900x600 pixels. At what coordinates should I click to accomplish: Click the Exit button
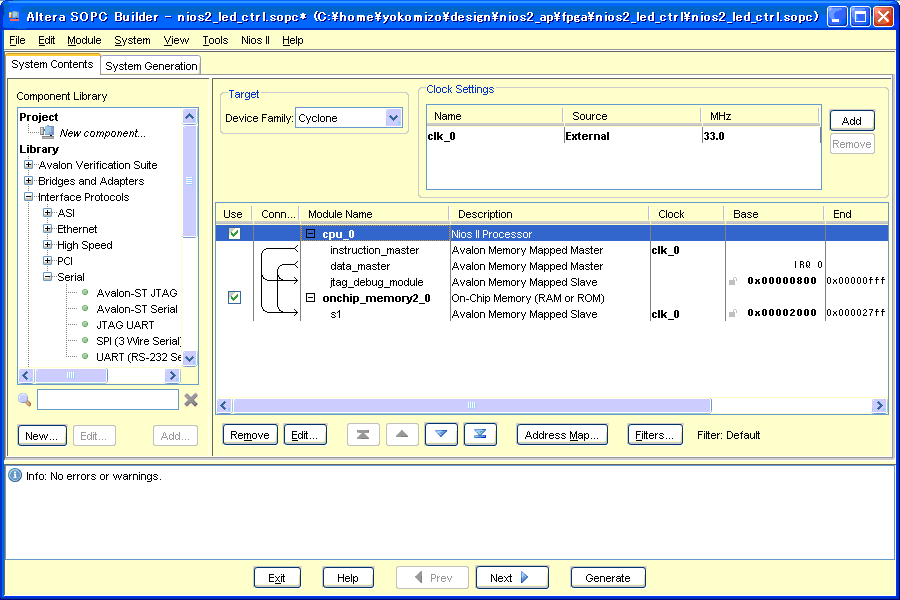point(277,578)
